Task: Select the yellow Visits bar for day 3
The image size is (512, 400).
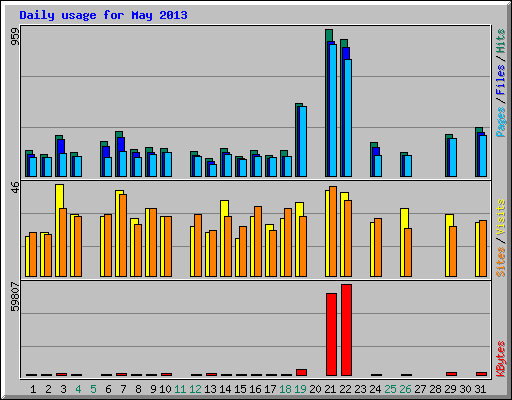Action: tap(59, 230)
